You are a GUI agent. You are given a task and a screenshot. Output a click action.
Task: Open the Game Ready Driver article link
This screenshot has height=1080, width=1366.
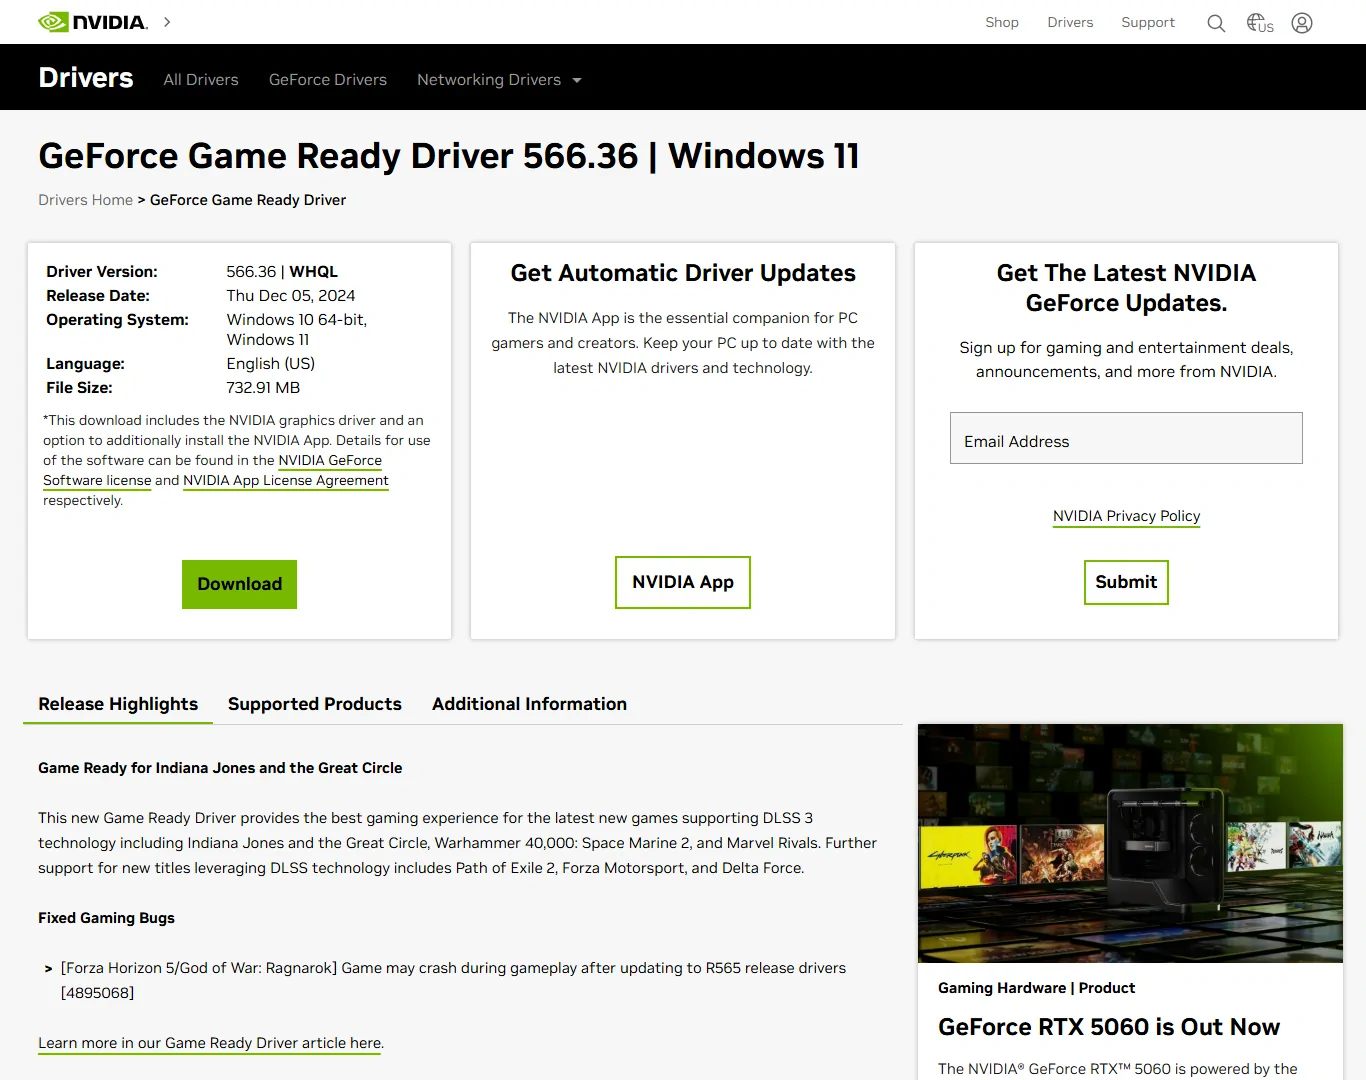click(x=211, y=1043)
